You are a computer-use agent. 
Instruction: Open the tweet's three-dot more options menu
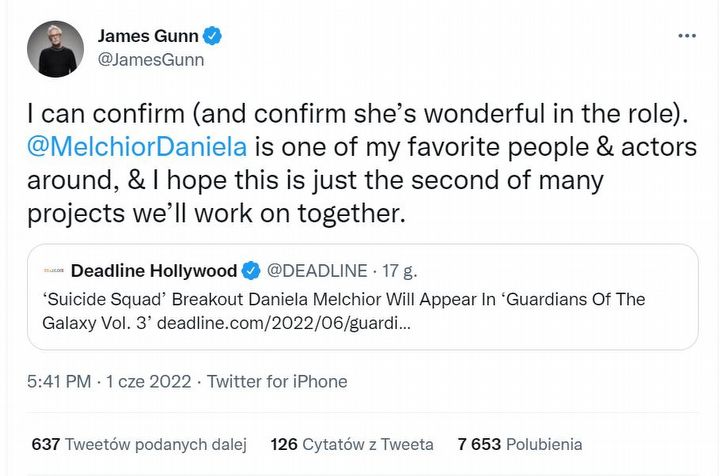[x=686, y=36]
